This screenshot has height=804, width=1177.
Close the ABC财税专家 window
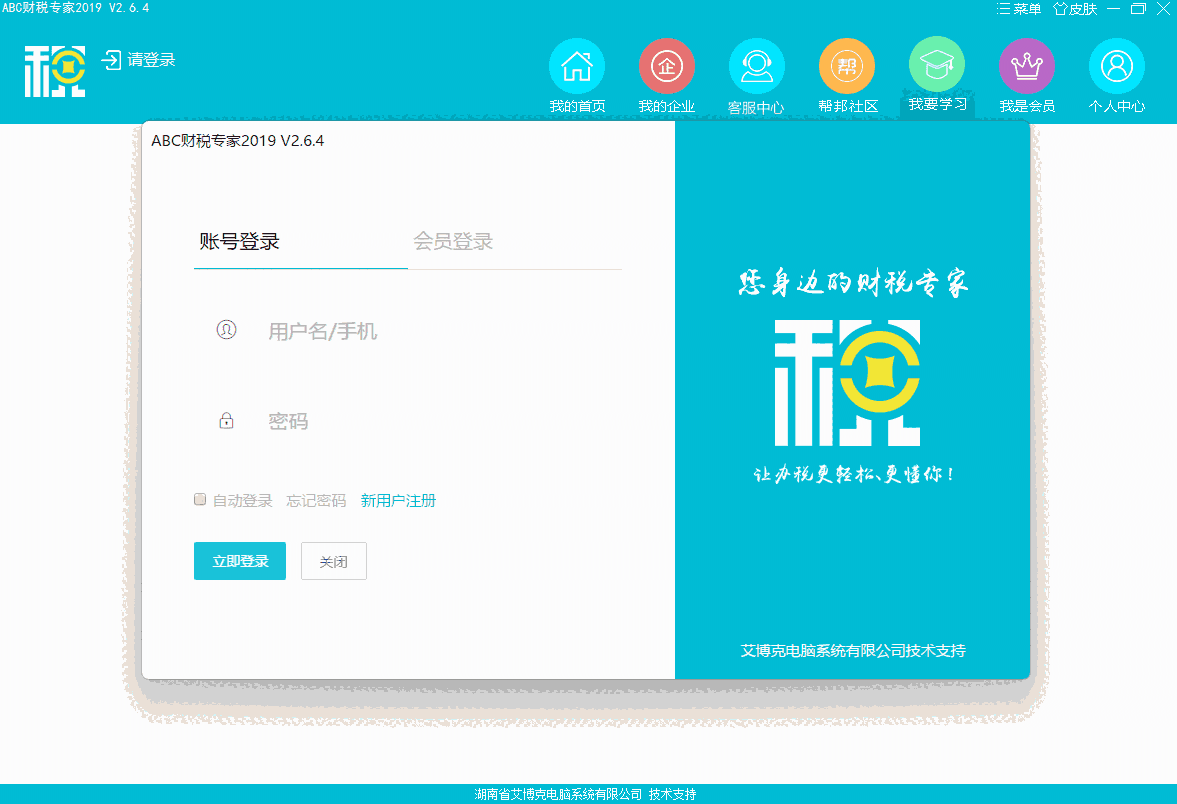pyautogui.click(x=1163, y=9)
